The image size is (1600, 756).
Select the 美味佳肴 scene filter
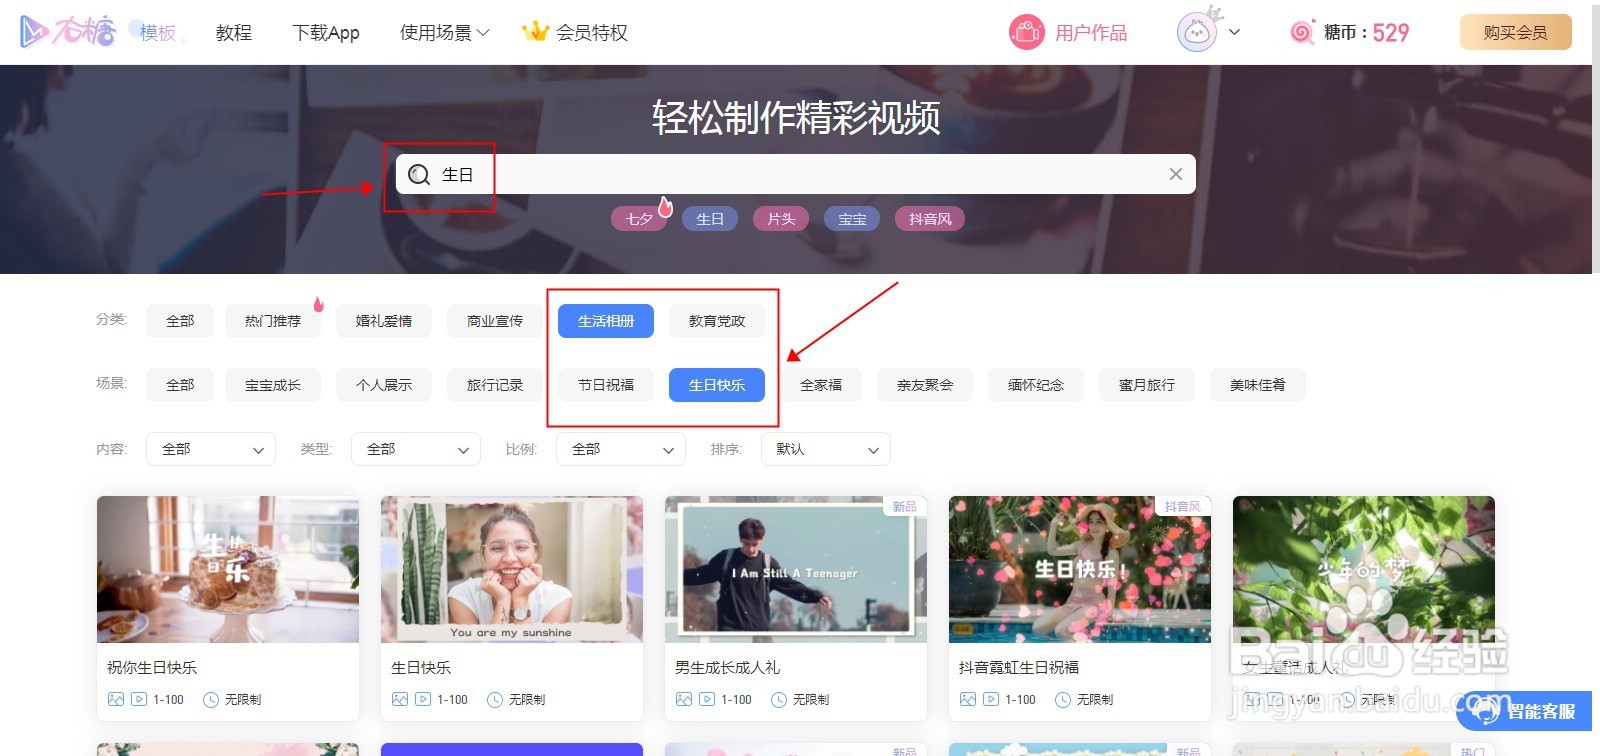pos(1258,385)
